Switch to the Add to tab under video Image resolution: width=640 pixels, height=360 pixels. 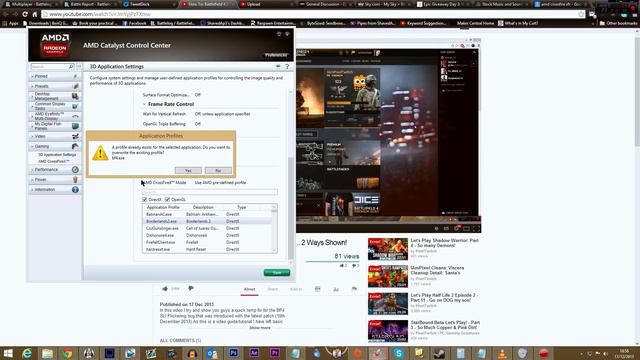(x=296, y=289)
